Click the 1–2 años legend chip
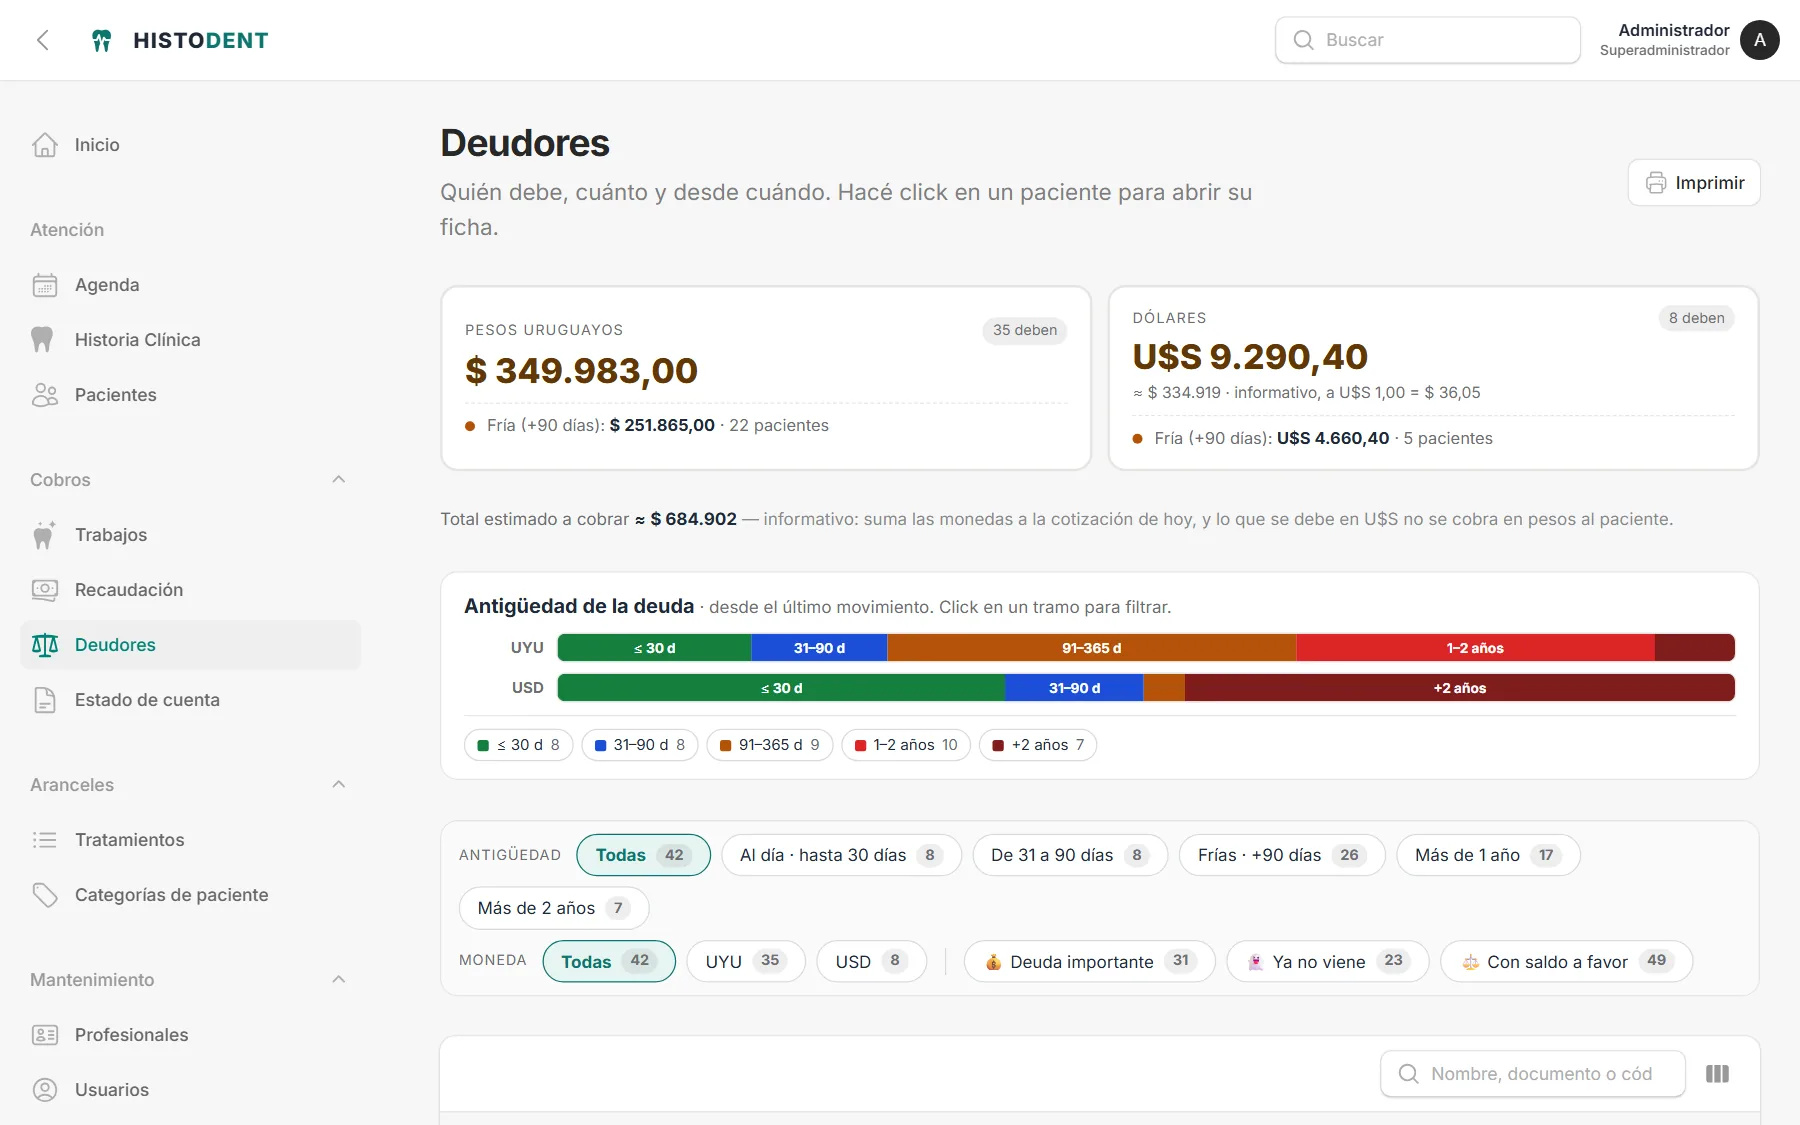Viewport: 1800px width, 1125px height. [x=906, y=745]
